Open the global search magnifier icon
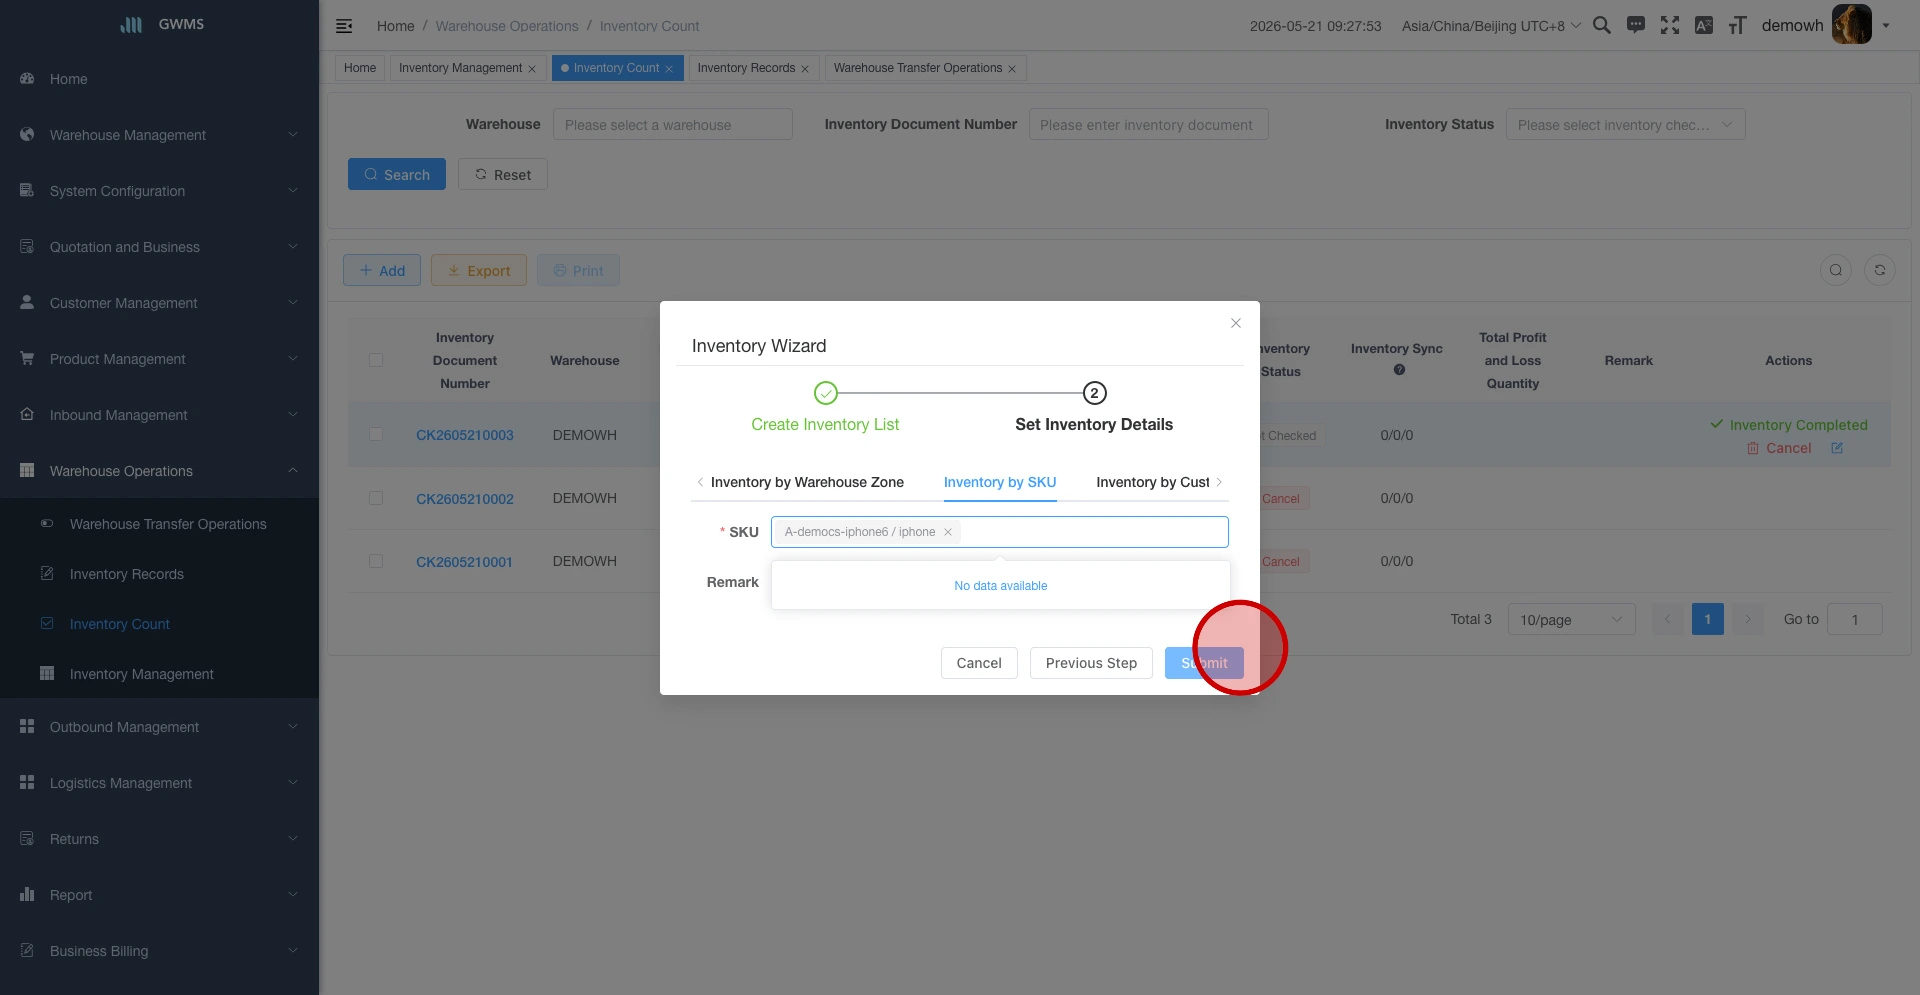 pos(1602,25)
